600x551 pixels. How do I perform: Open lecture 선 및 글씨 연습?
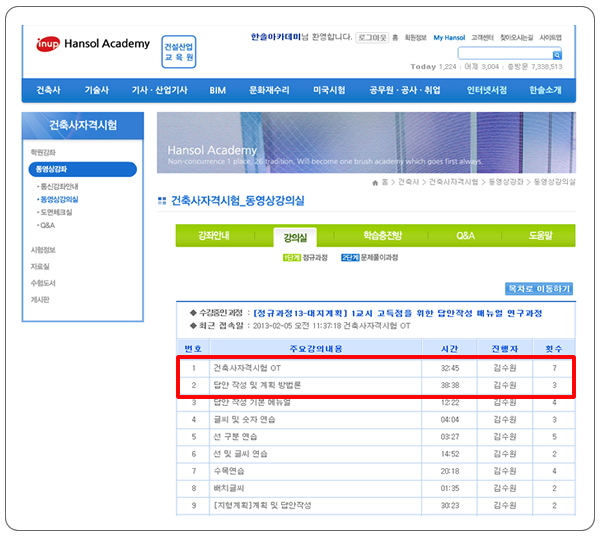click(240, 454)
